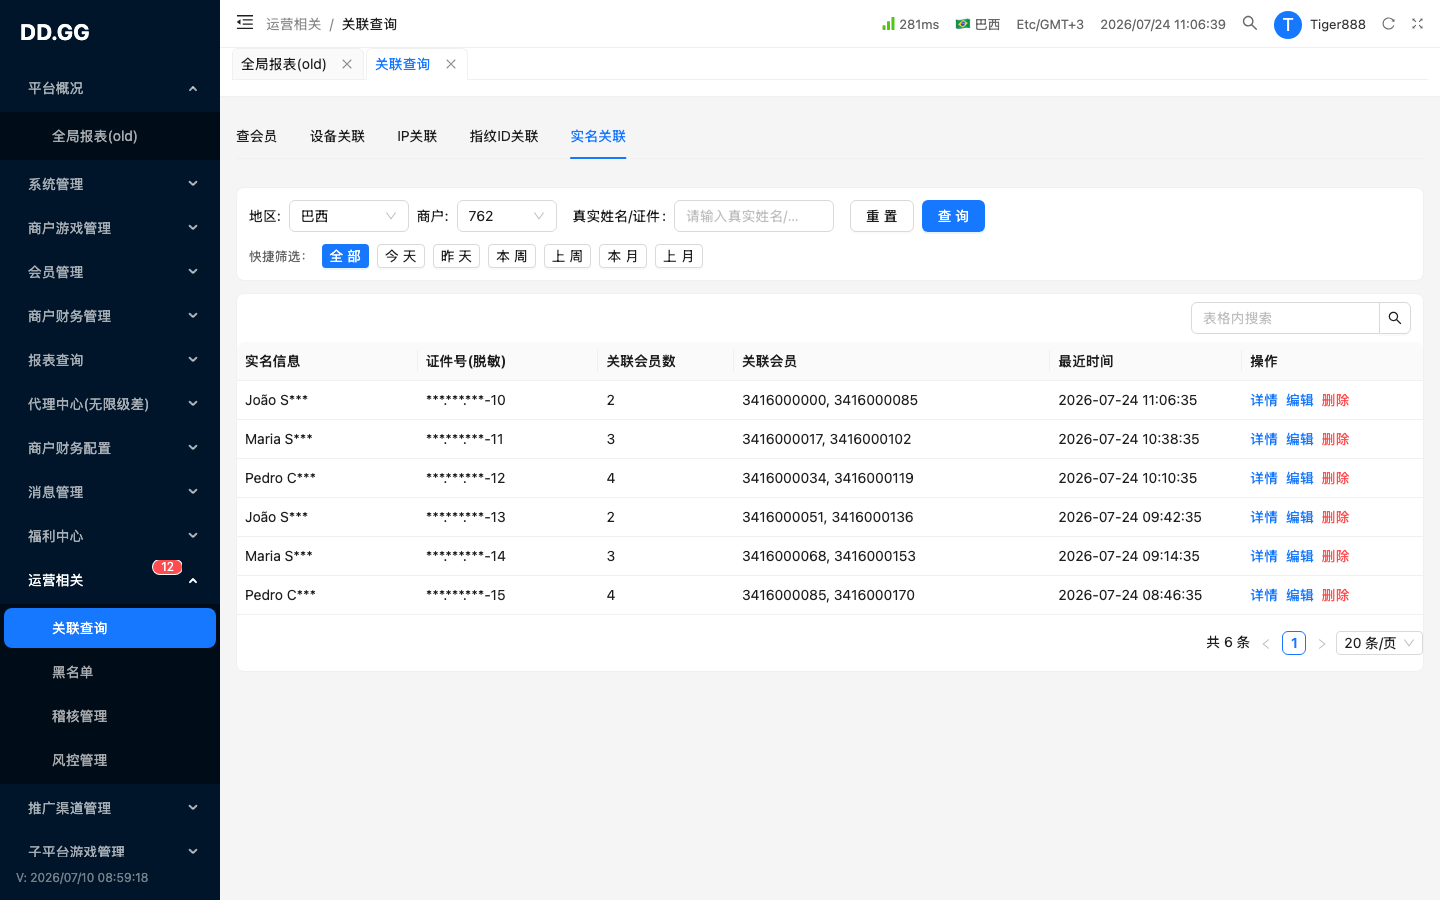Switch to the 指纹ID关联 tab
Screen dimensions: 1440x900
tap(504, 136)
